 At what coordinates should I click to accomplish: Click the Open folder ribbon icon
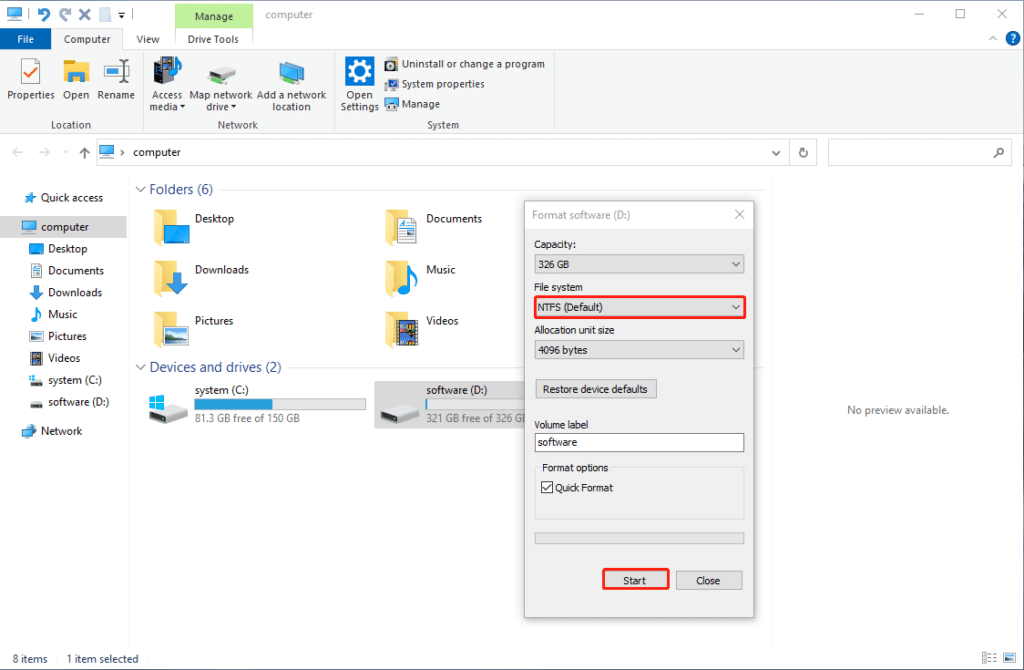[x=76, y=79]
